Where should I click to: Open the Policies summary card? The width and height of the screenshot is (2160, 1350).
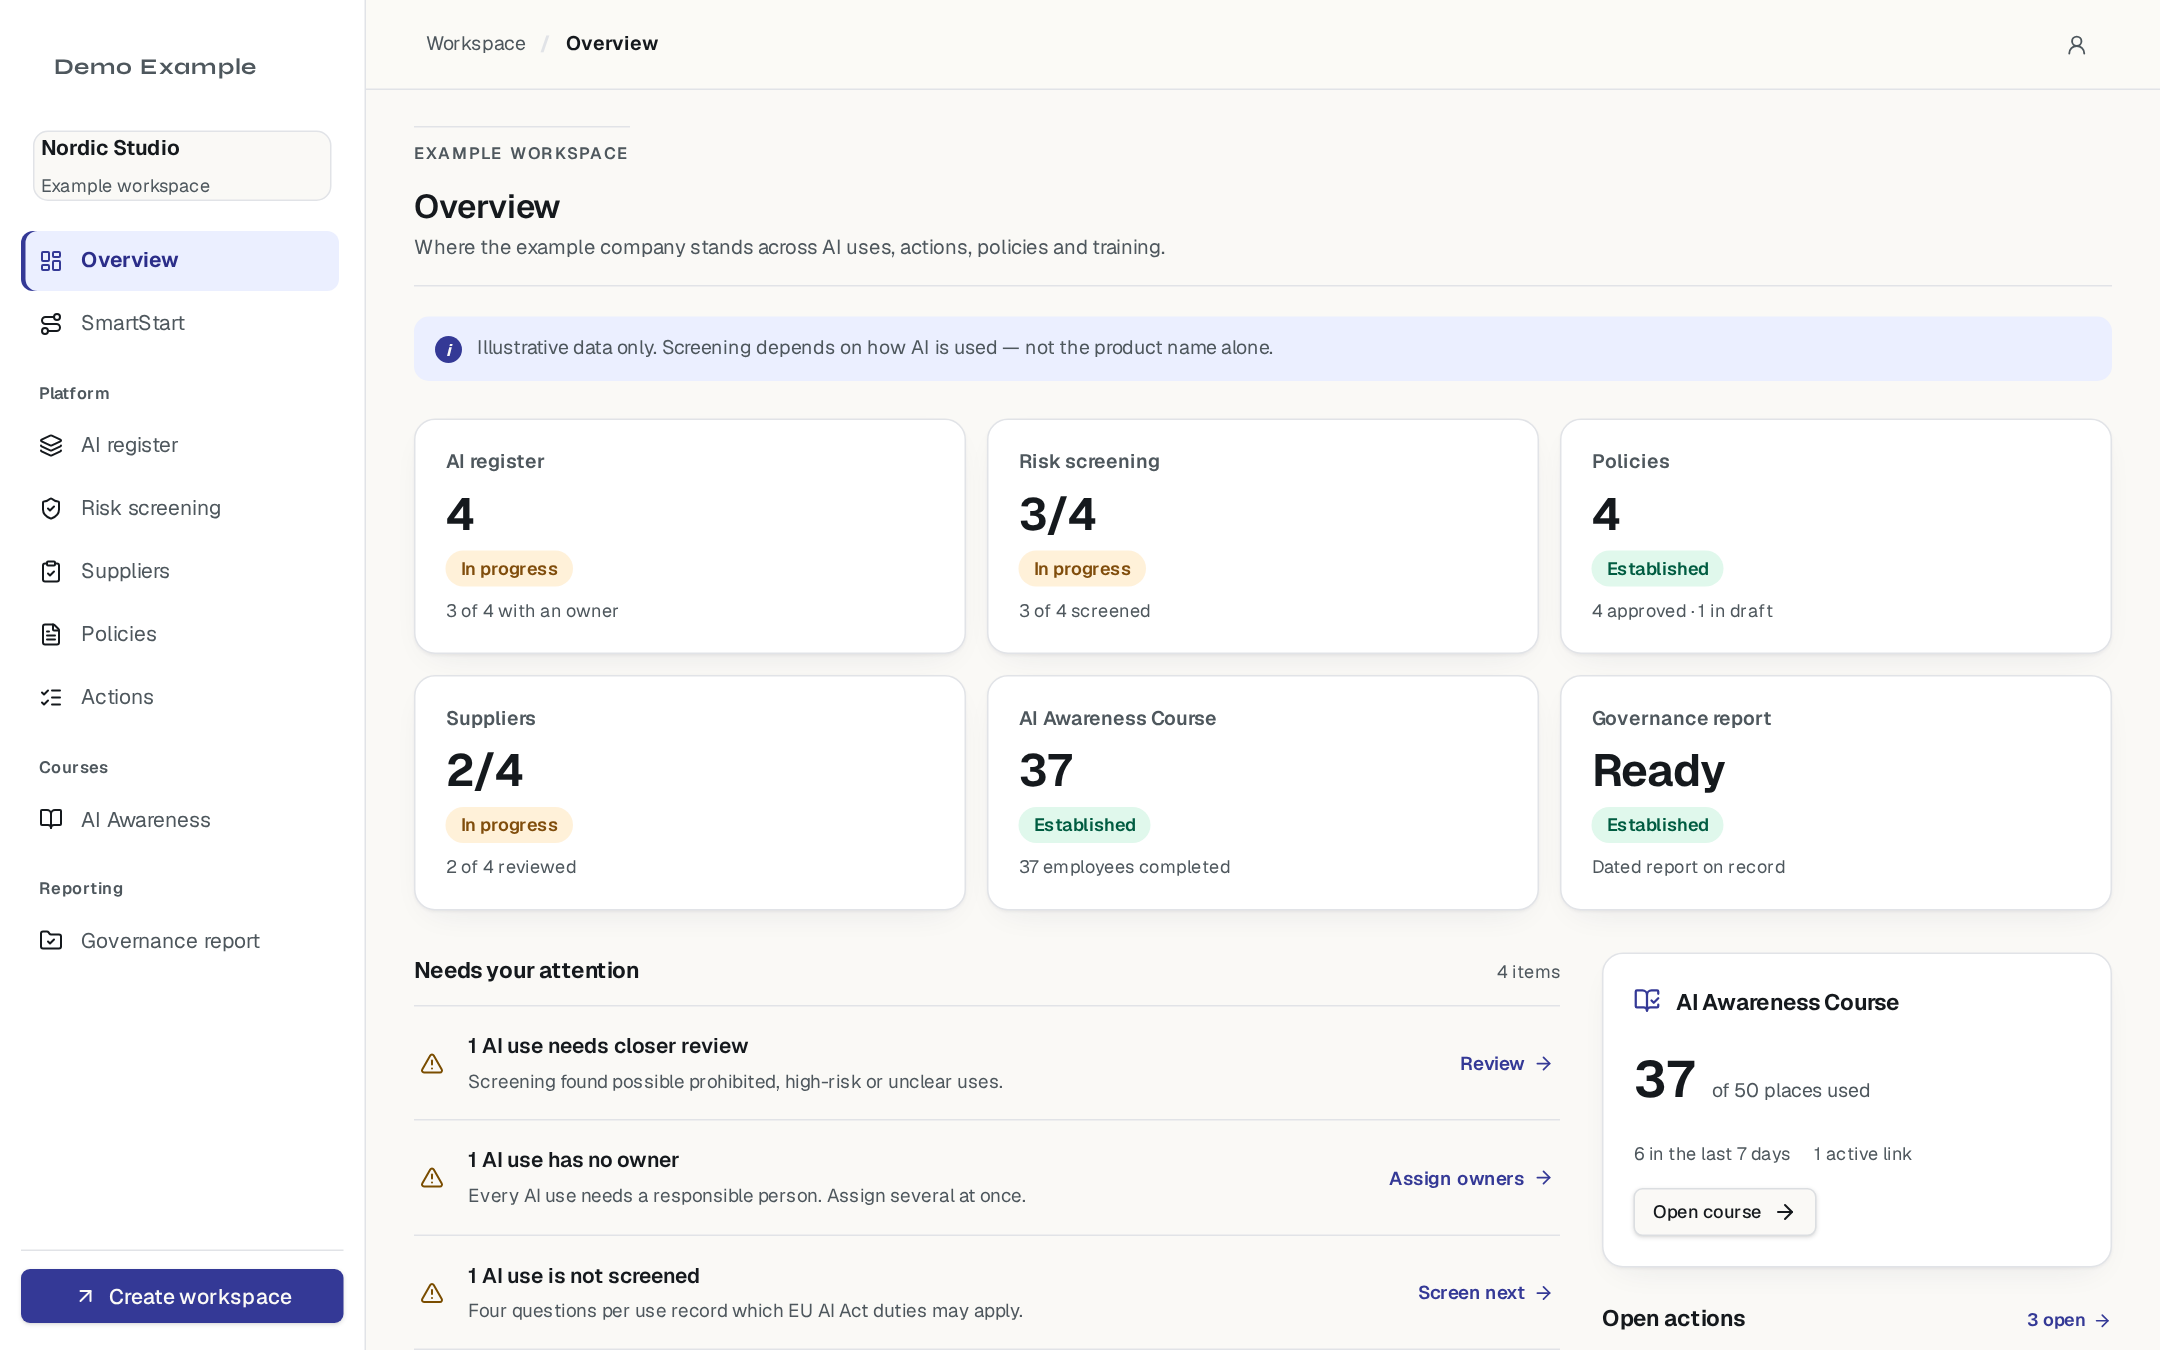tap(1836, 536)
